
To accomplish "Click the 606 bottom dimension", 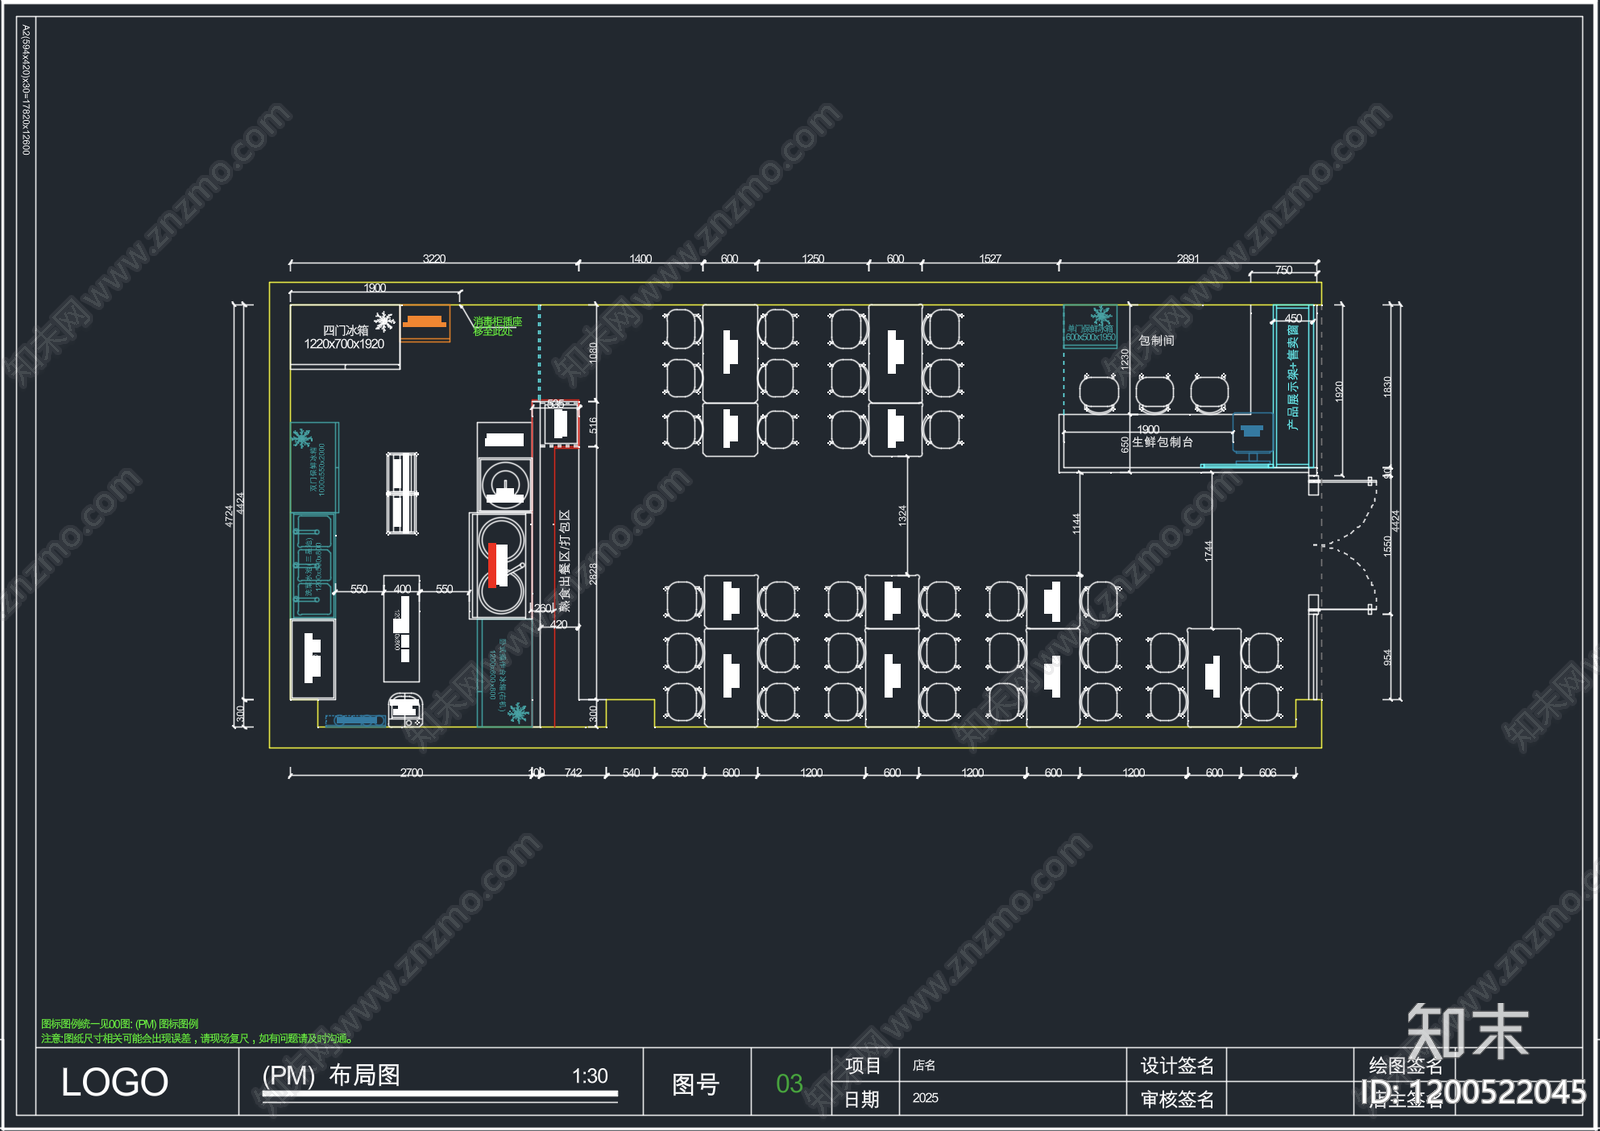I will tap(1267, 773).
